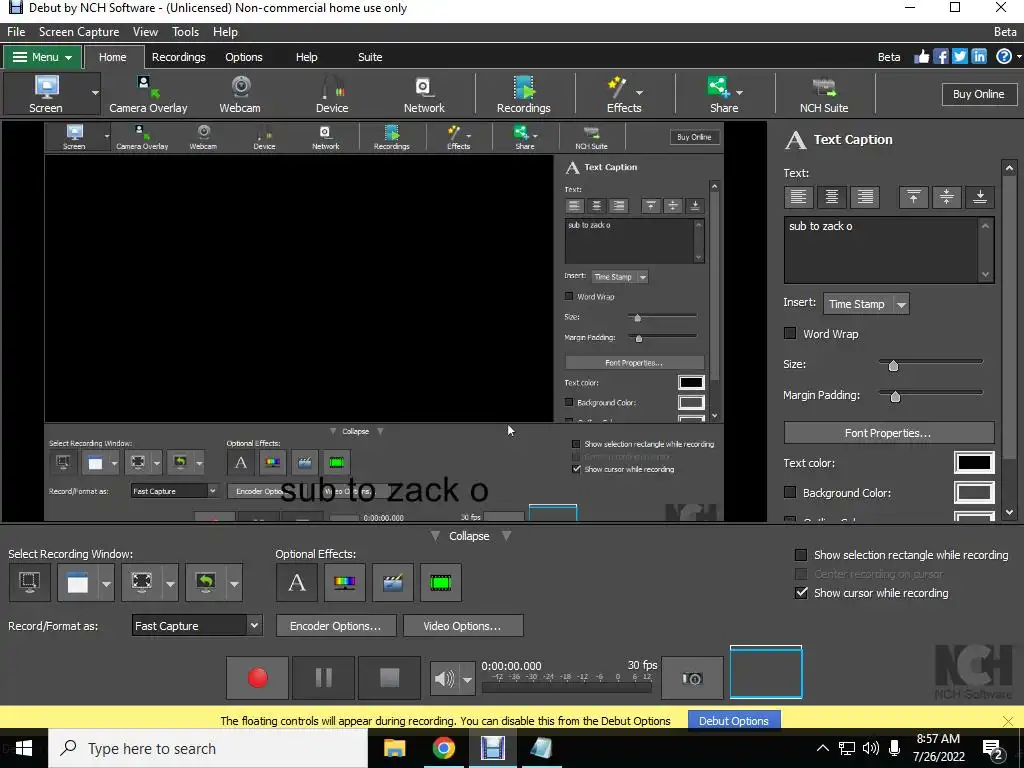Switch to the Recordings tab
Screen dimensions: 1024x768
[178, 57]
